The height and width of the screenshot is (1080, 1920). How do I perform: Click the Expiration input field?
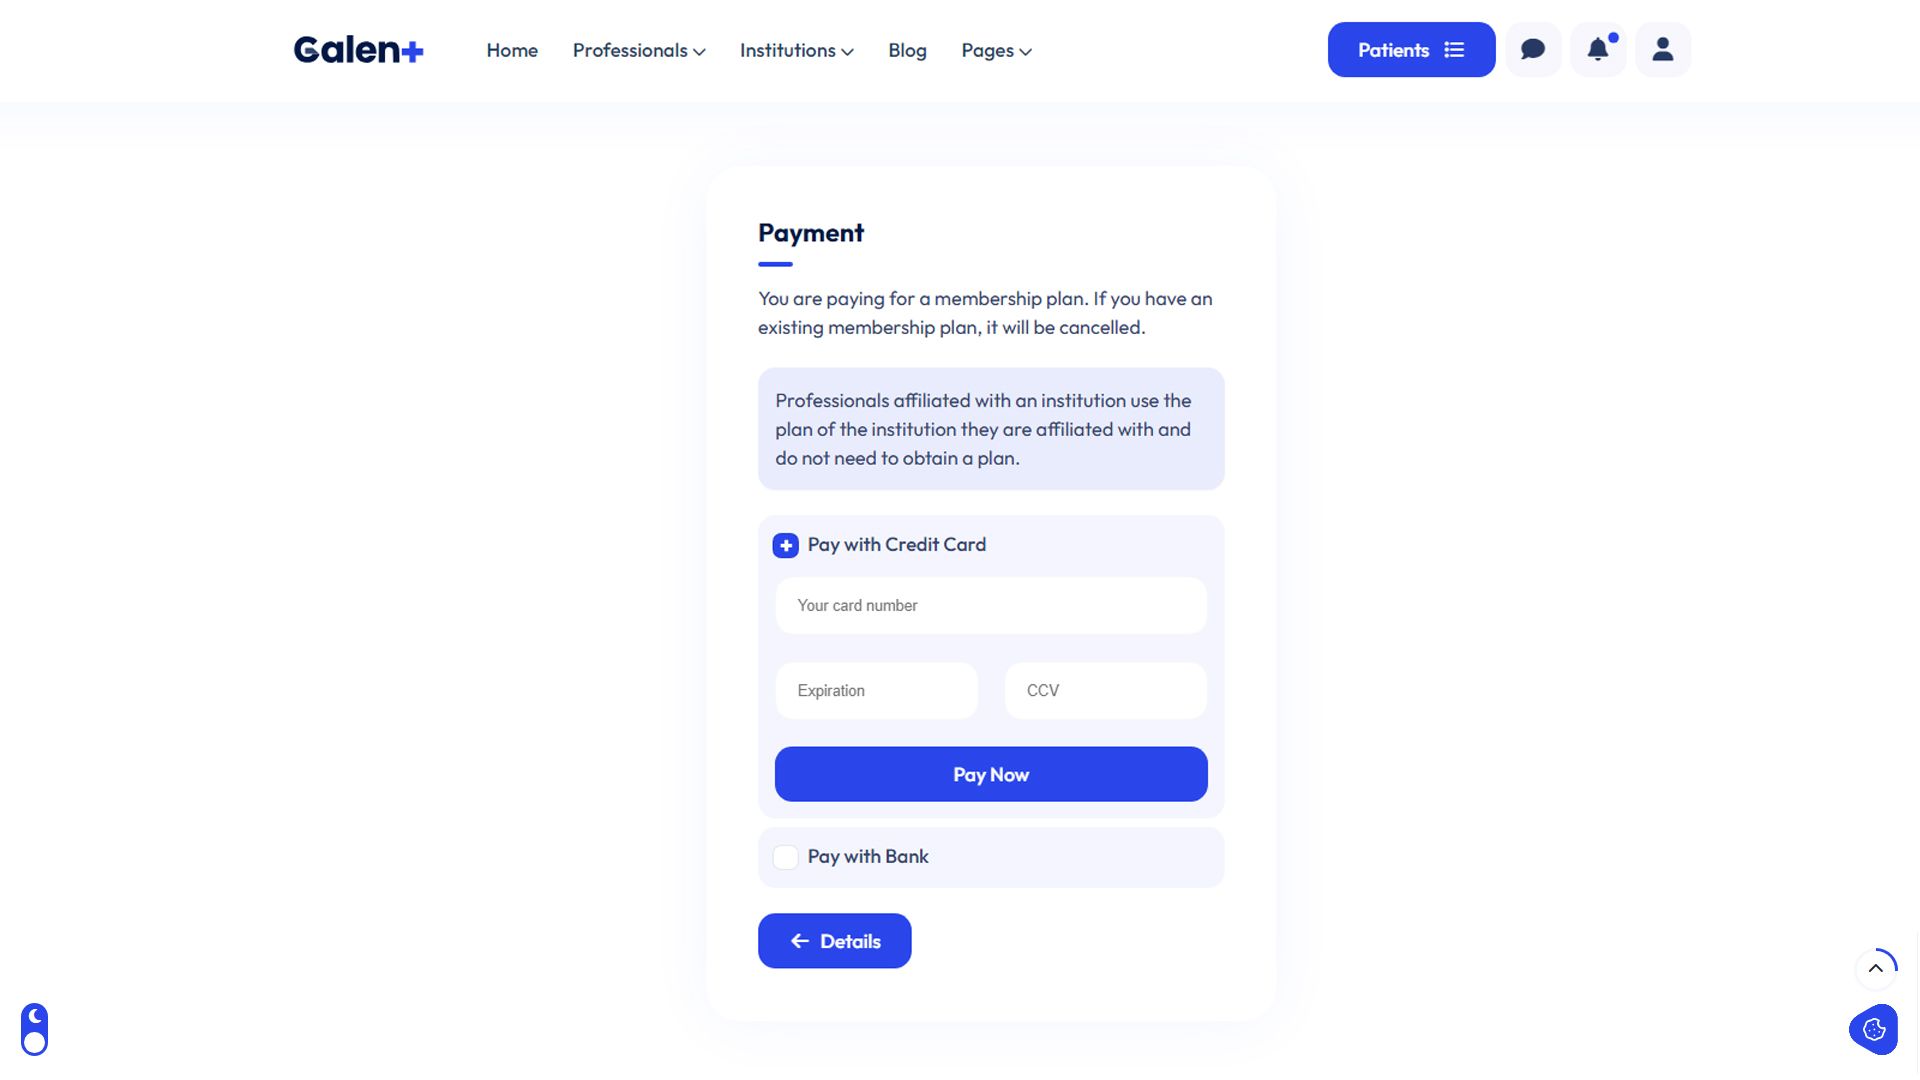876,691
